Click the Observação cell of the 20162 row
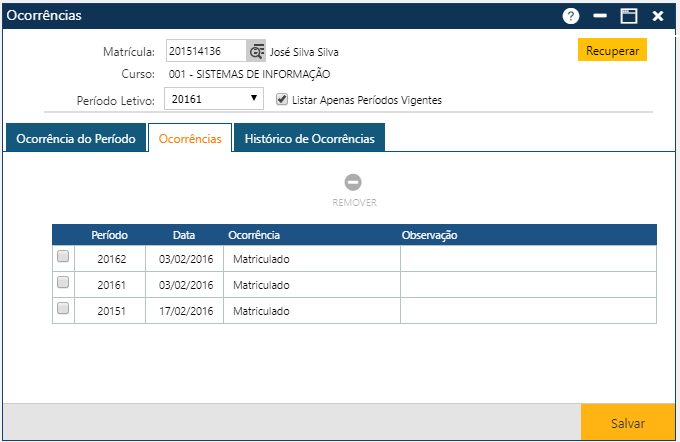The height and width of the screenshot is (442, 680). tap(528, 258)
